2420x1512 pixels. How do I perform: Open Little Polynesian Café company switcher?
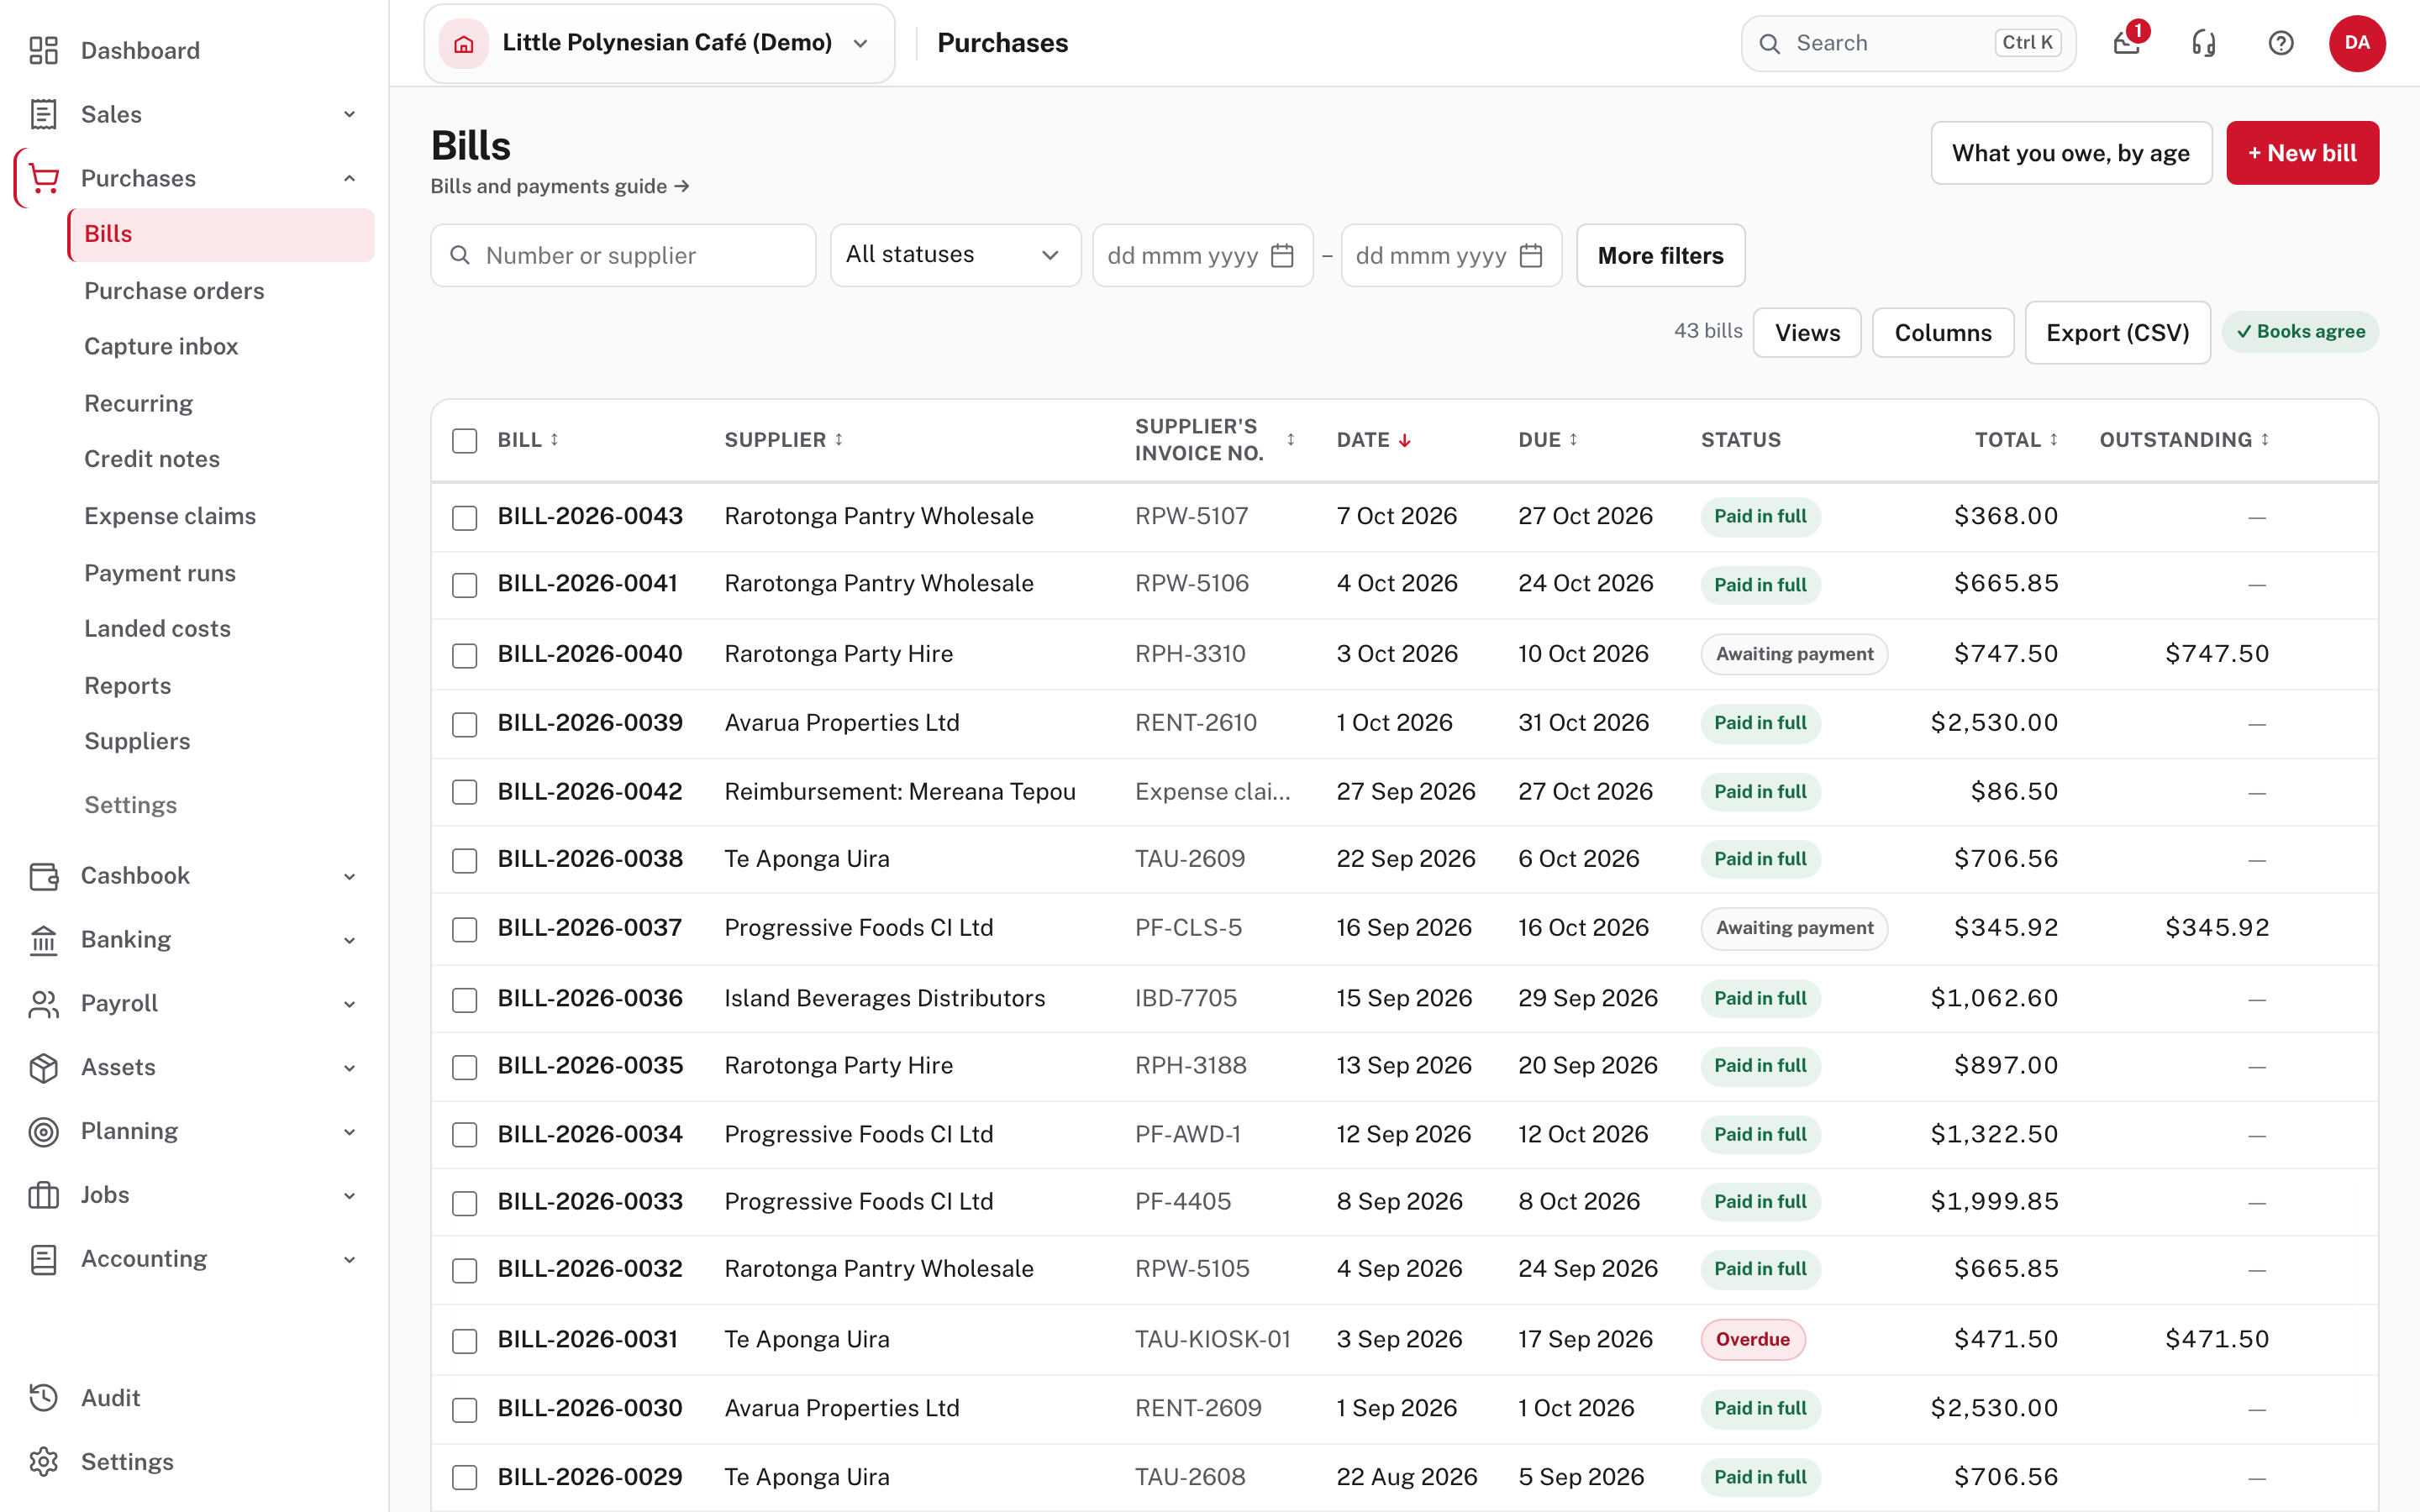click(659, 43)
